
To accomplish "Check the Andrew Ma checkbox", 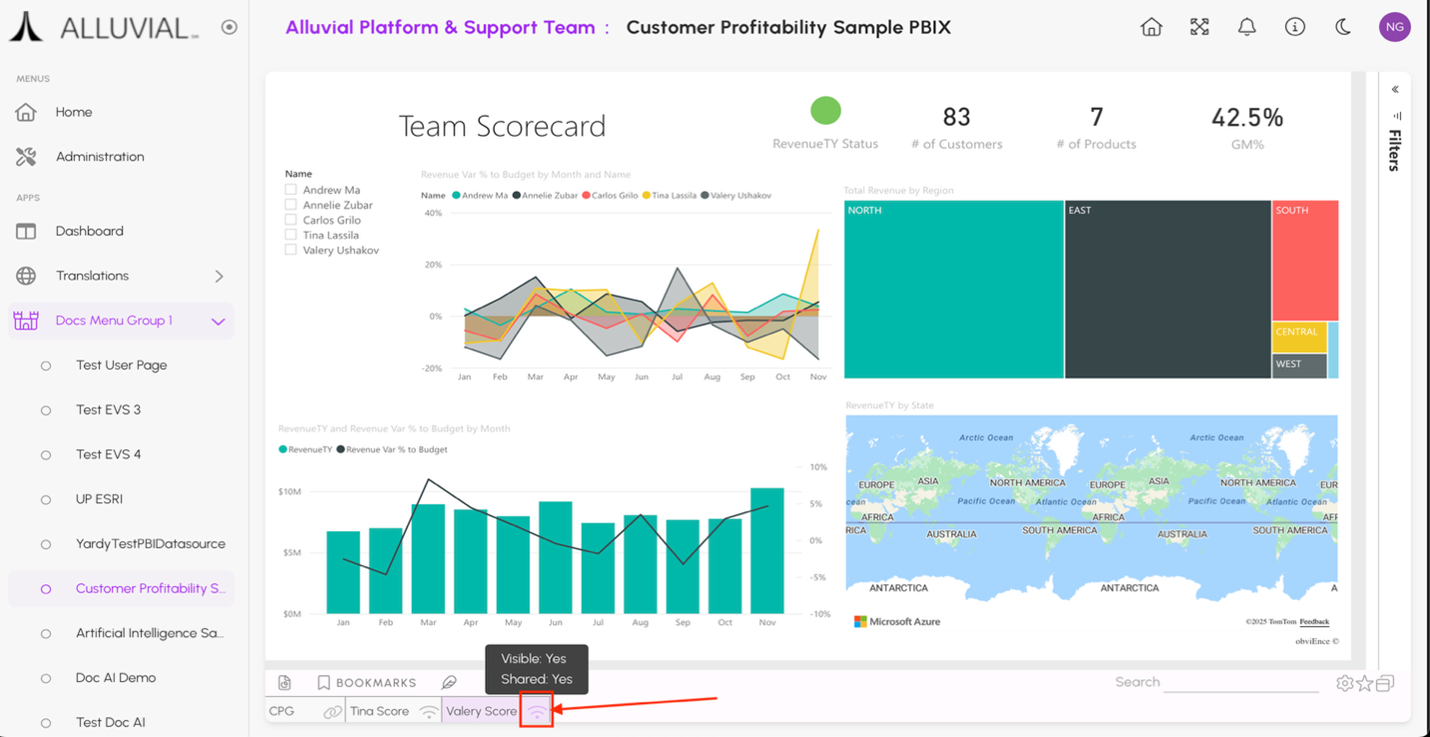I will click(x=291, y=190).
